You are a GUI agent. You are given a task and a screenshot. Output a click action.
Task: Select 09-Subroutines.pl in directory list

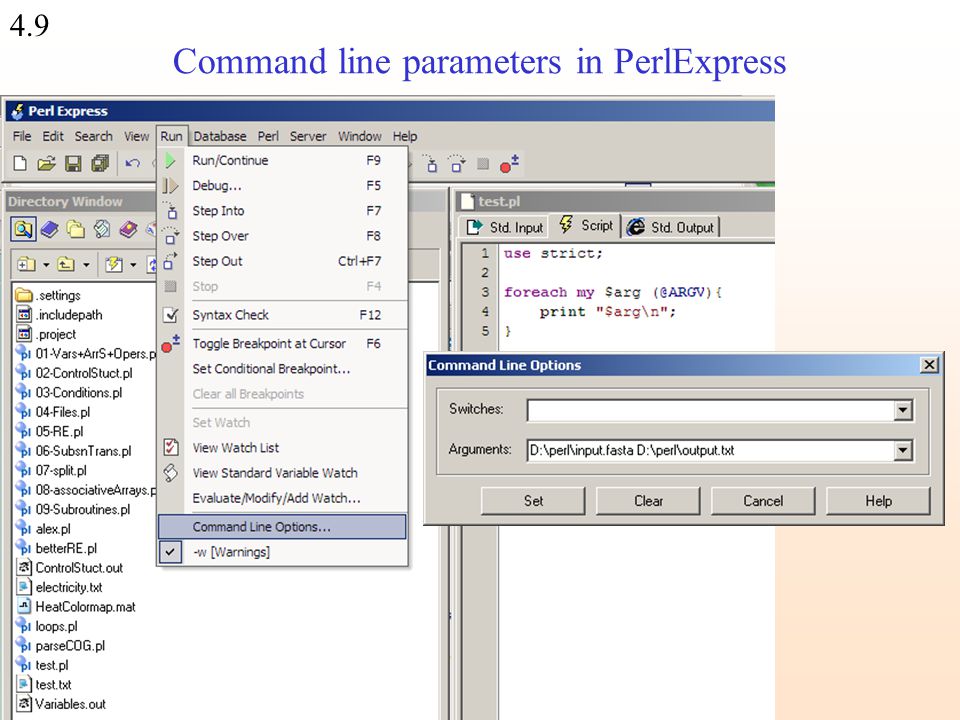pyautogui.click(x=73, y=509)
